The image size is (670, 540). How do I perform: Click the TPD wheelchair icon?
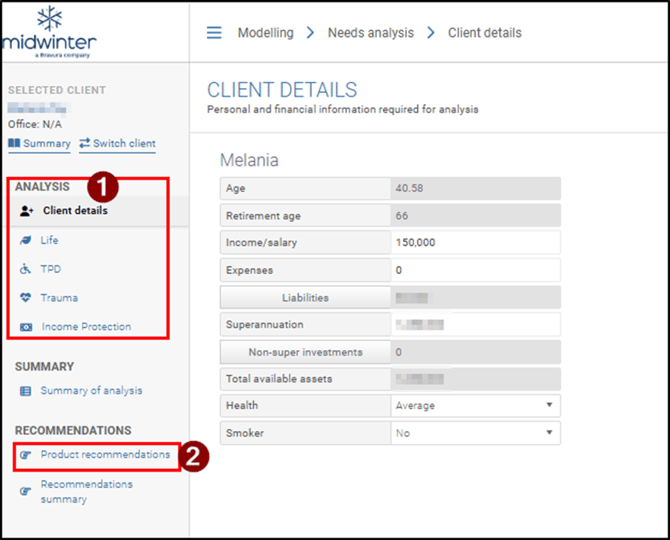26,269
